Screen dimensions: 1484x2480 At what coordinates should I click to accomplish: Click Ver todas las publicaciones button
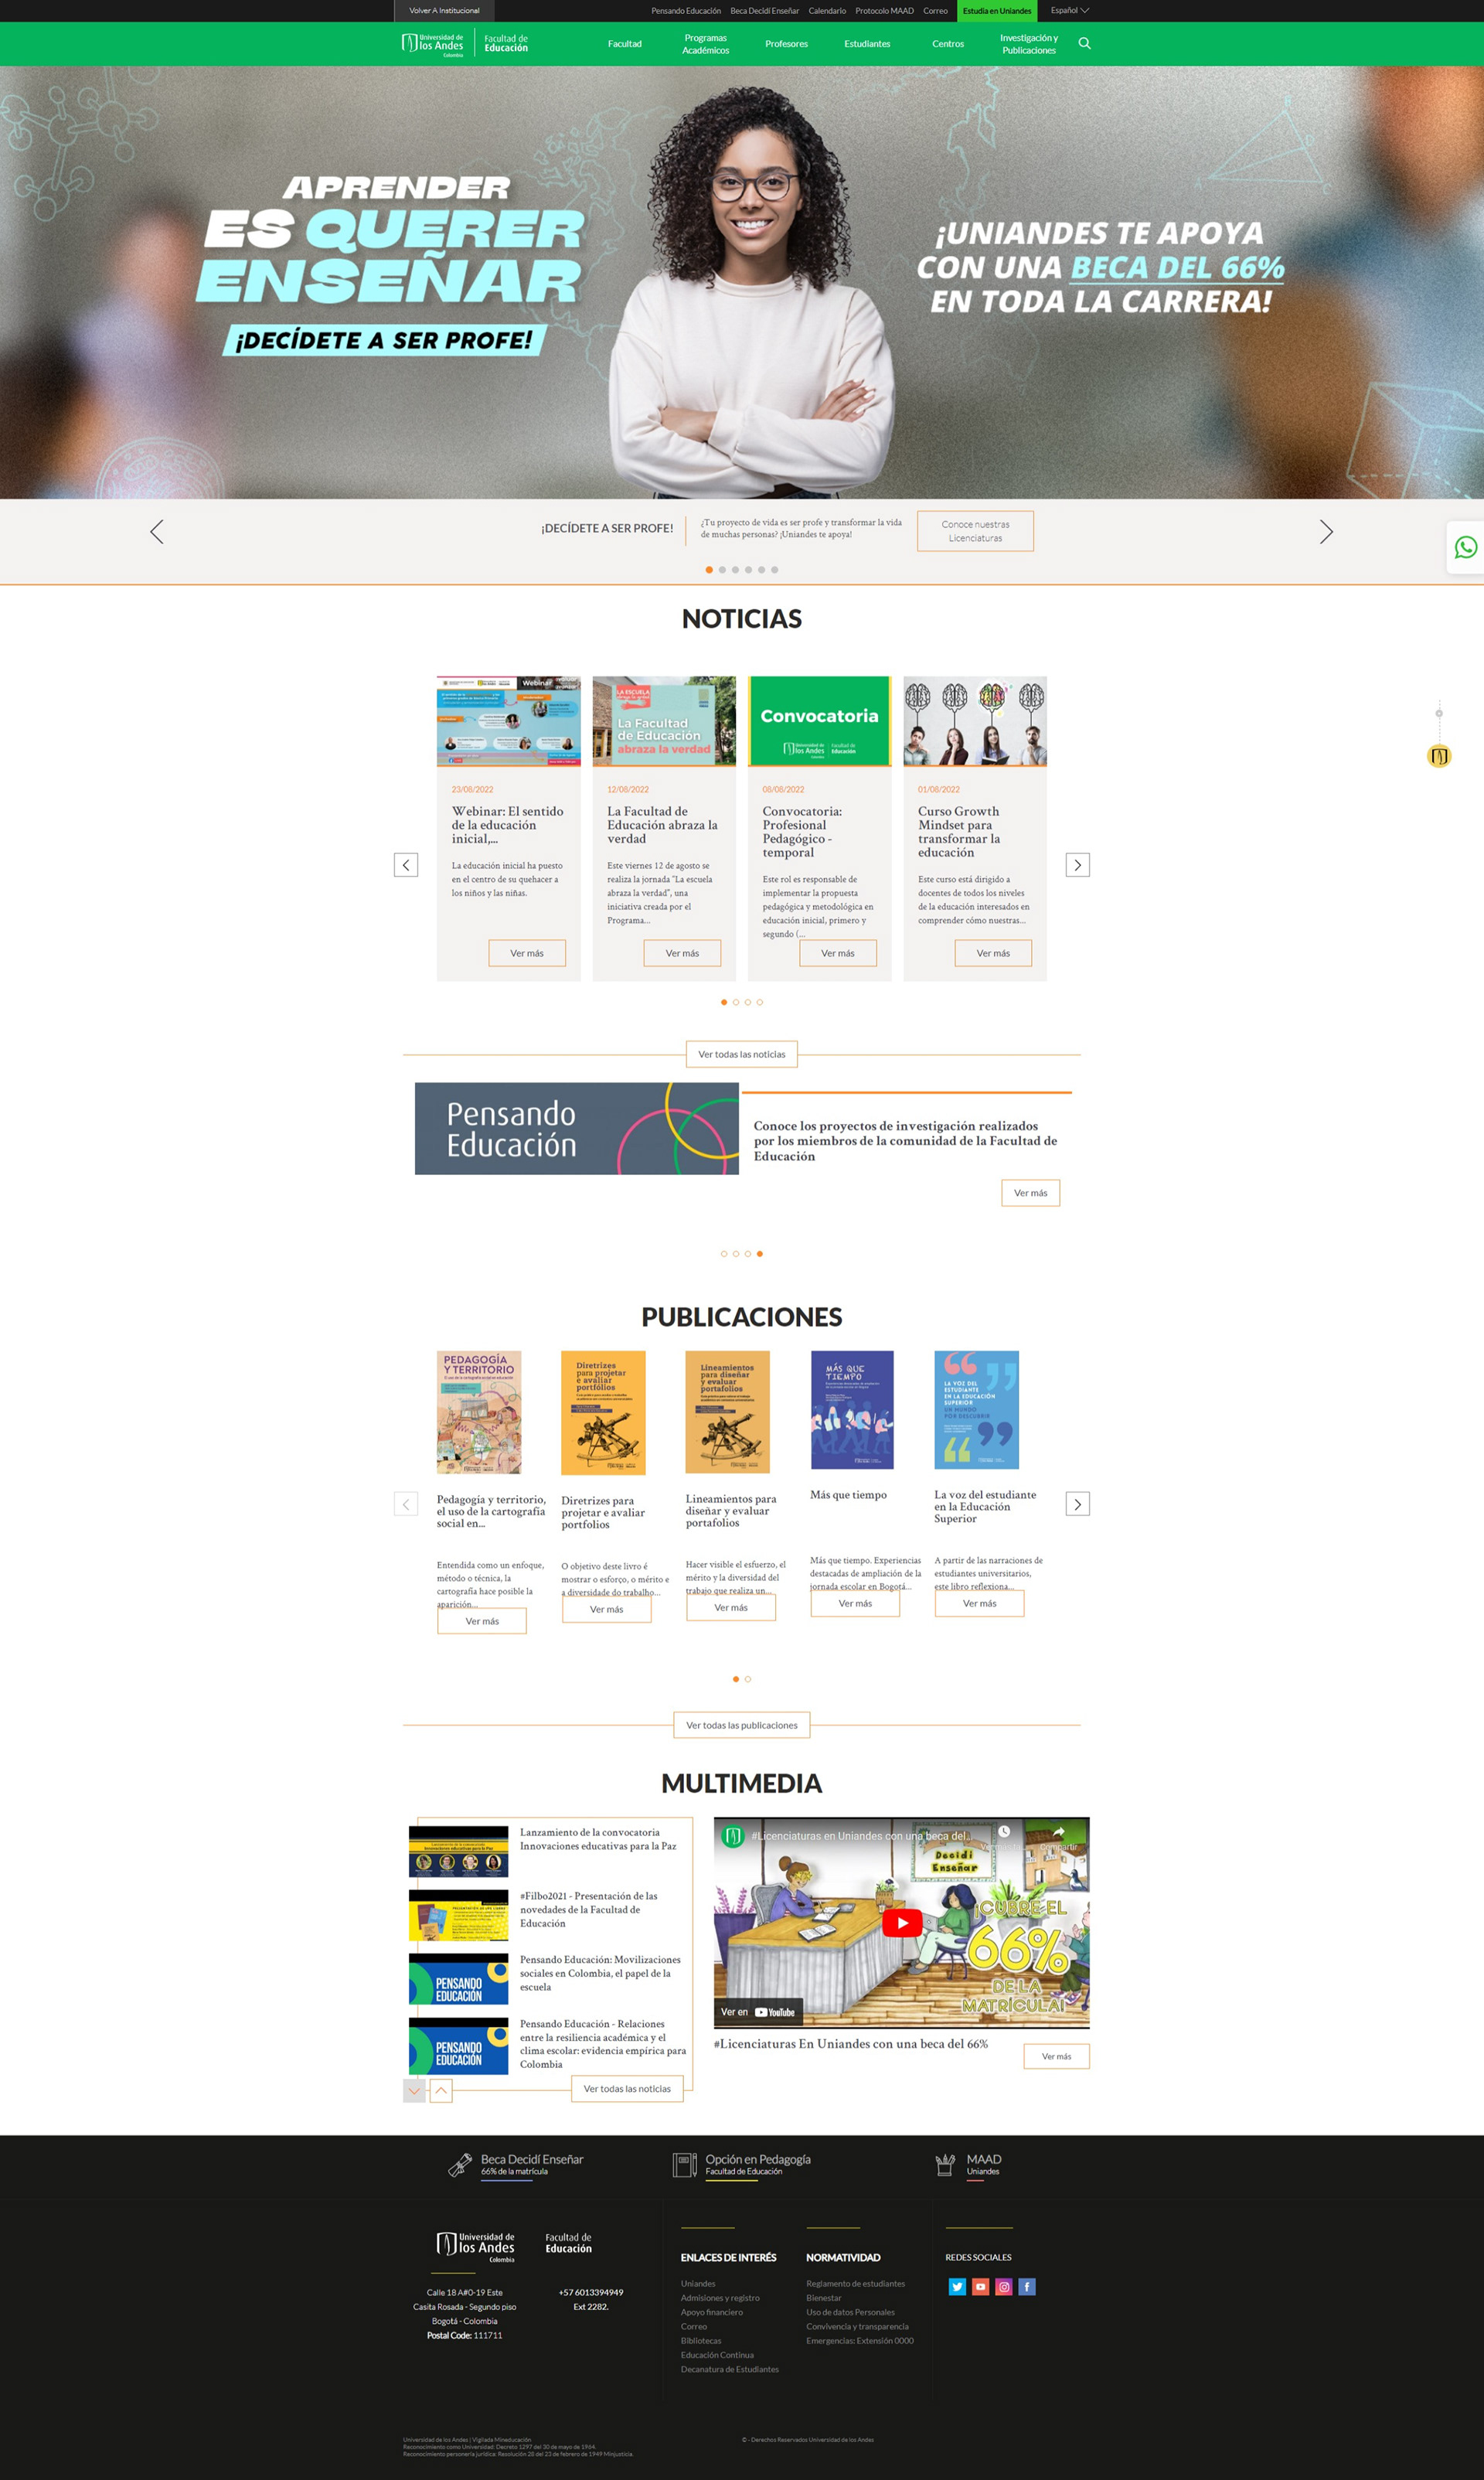click(x=741, y=1725)
